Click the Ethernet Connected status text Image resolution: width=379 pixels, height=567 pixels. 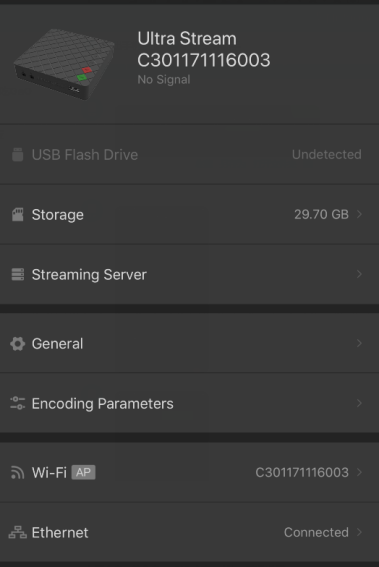316,532
